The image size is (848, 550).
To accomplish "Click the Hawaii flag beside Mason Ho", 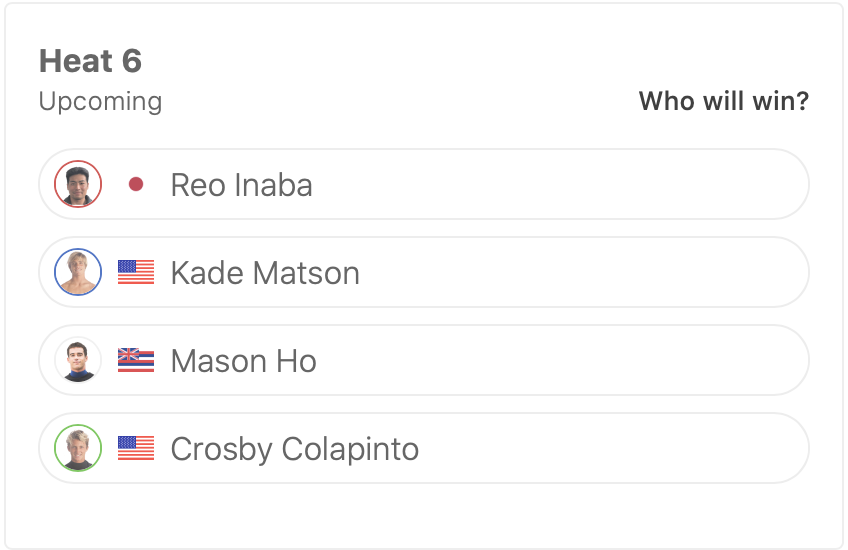I will coord(136,360).
